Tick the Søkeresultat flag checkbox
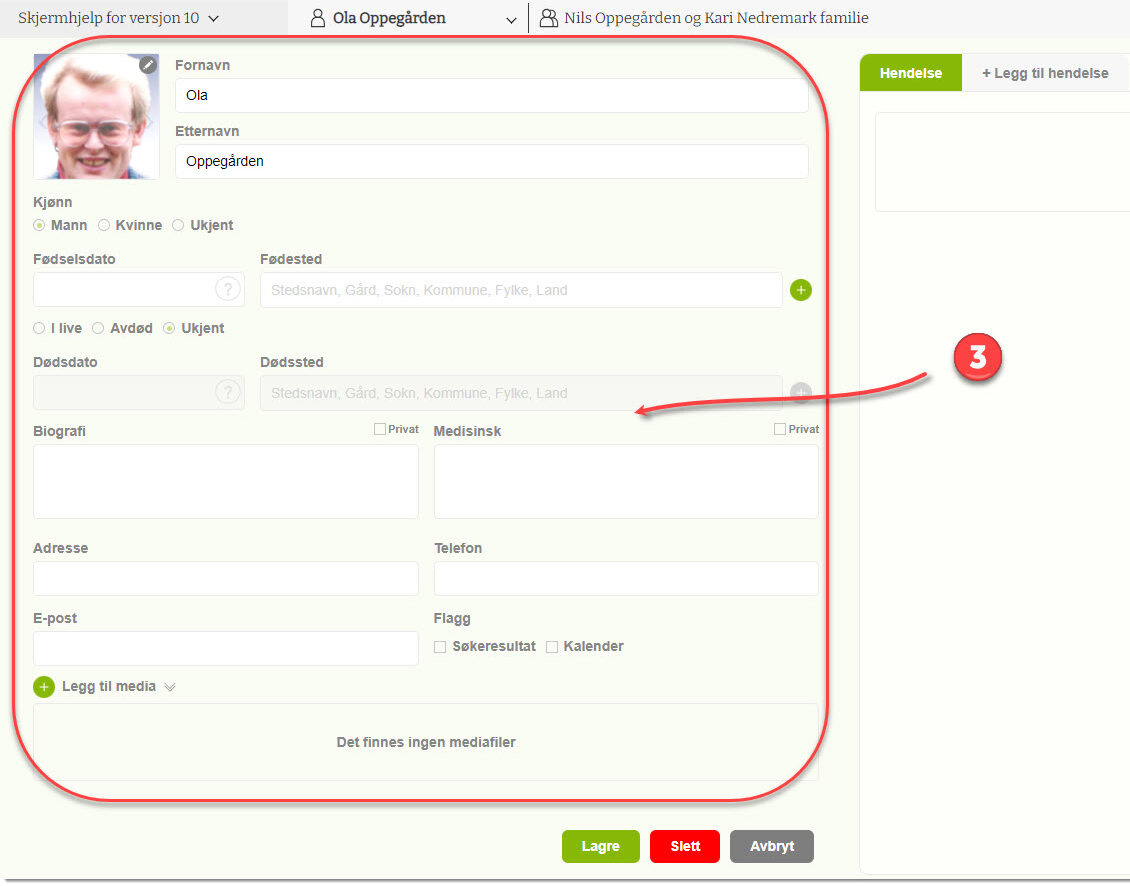 click(x=440, y=647)
